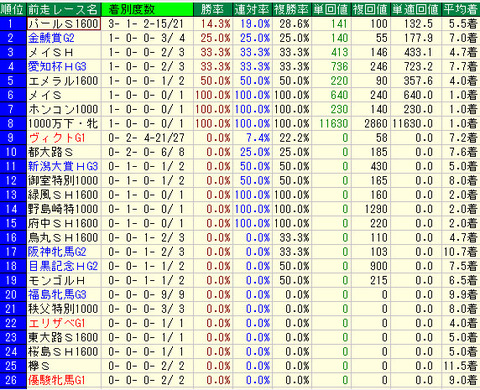
Task: Open the 金鯱賞G2 race link
Action: 51,38
